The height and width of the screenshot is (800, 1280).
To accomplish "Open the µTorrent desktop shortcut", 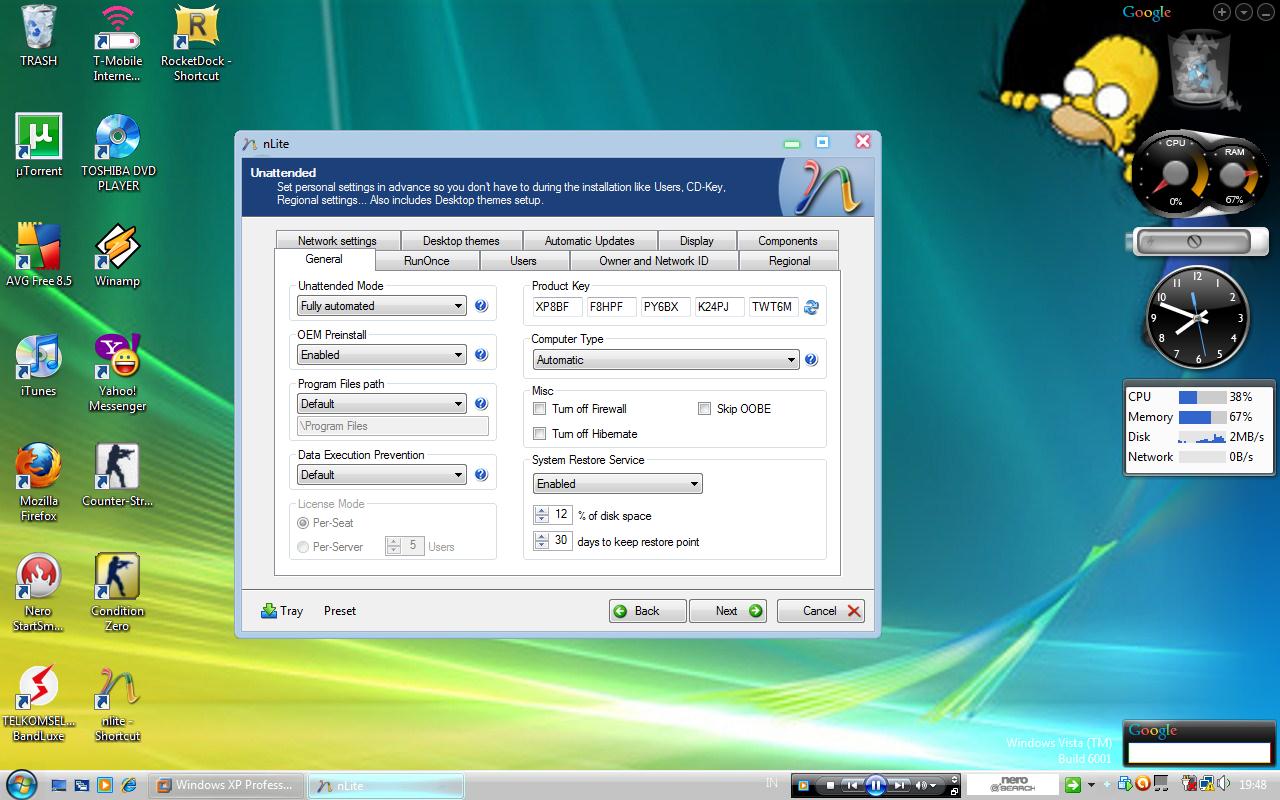I will point(39,146).
